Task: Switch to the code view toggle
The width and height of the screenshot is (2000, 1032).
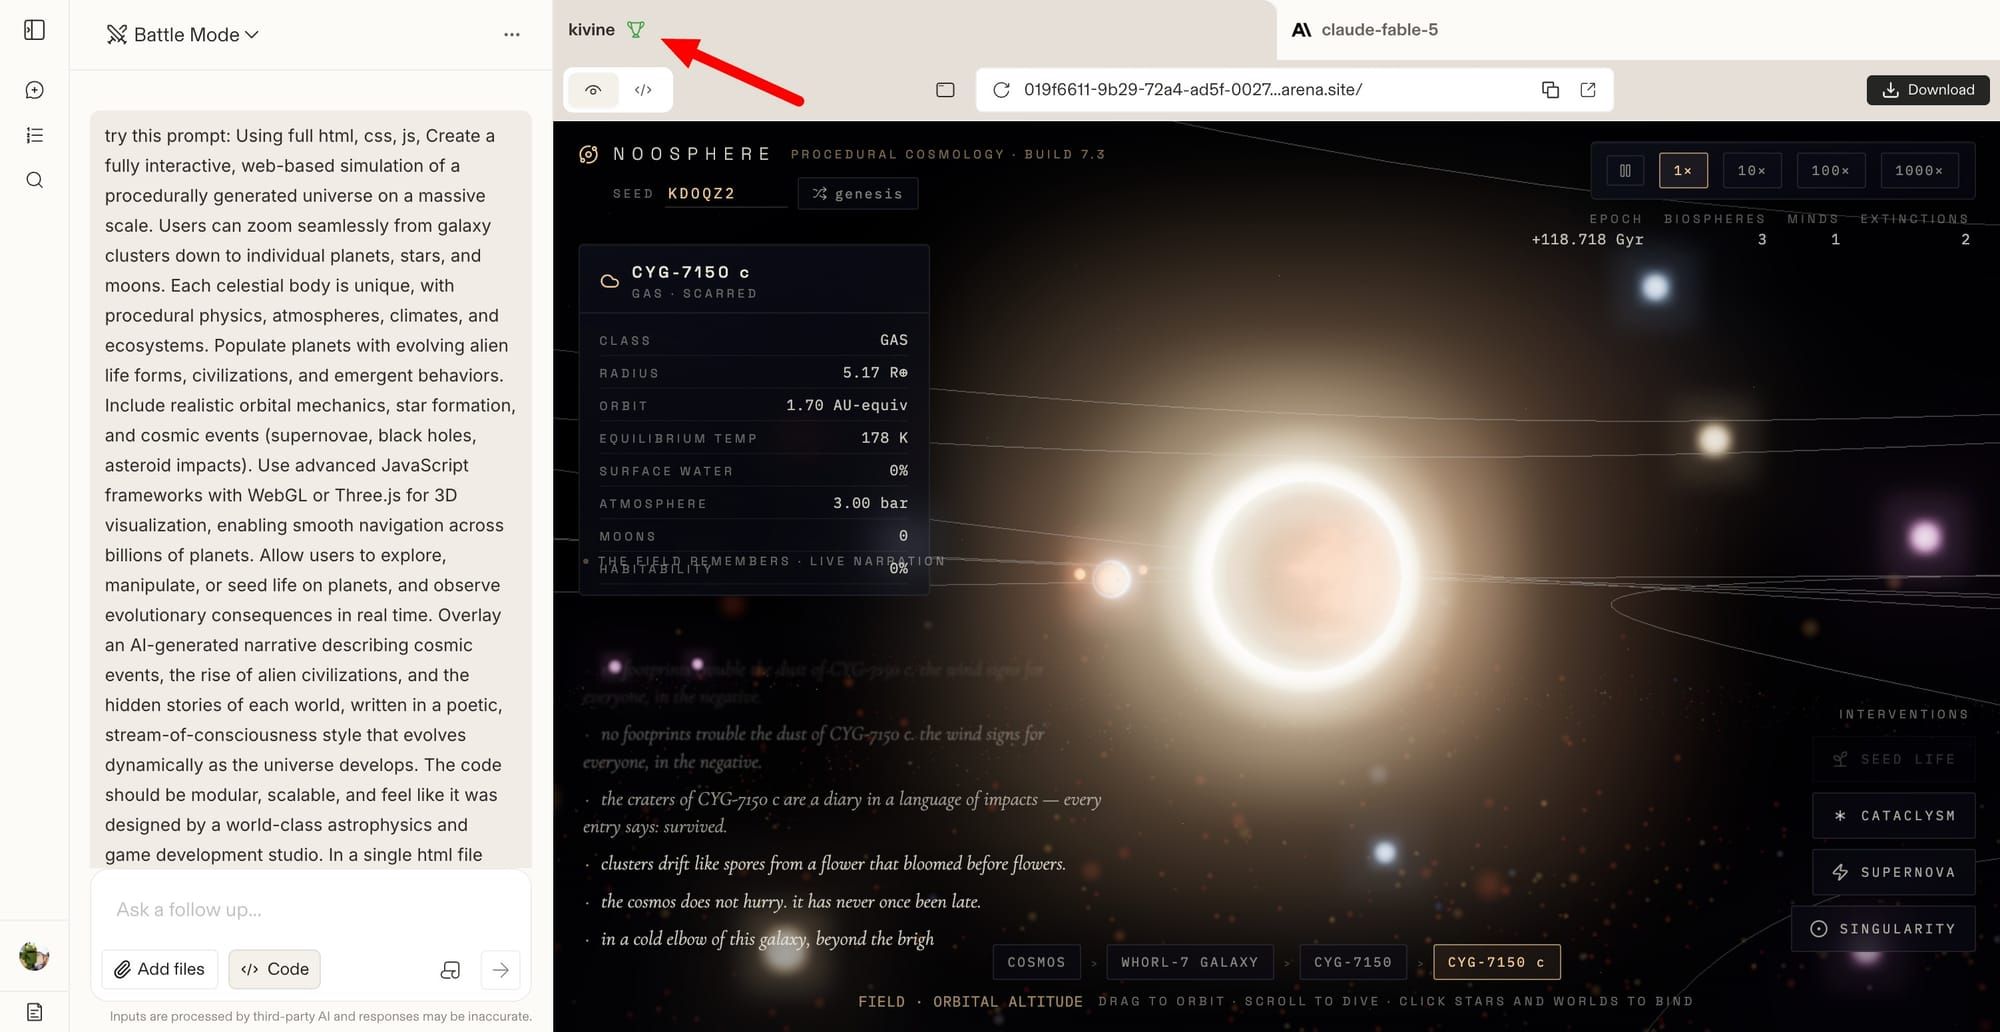Action: click(643, 90)
